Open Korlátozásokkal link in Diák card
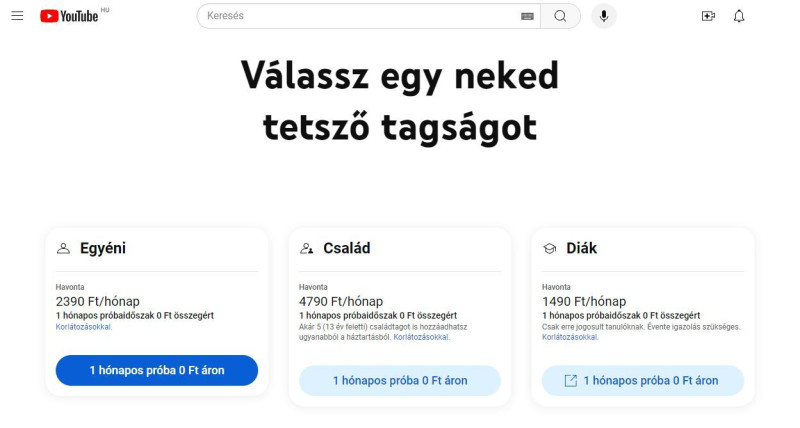Image resolution: width=800 pixels, height=428 pixels. (x=570, y=337)
